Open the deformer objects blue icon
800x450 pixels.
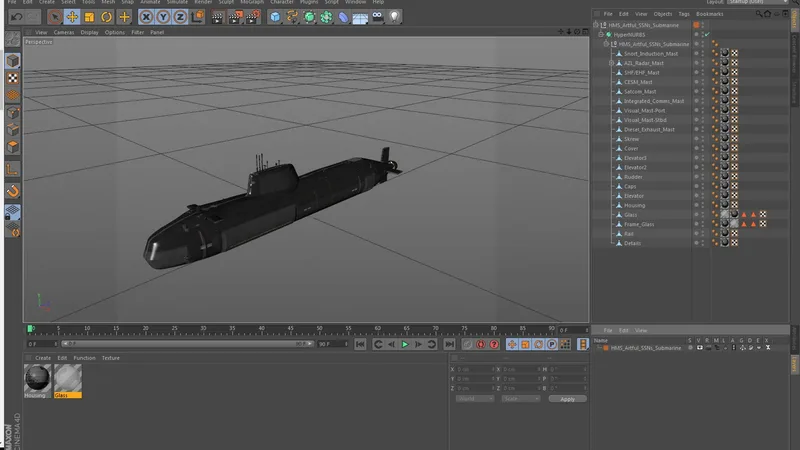(343, 17)
